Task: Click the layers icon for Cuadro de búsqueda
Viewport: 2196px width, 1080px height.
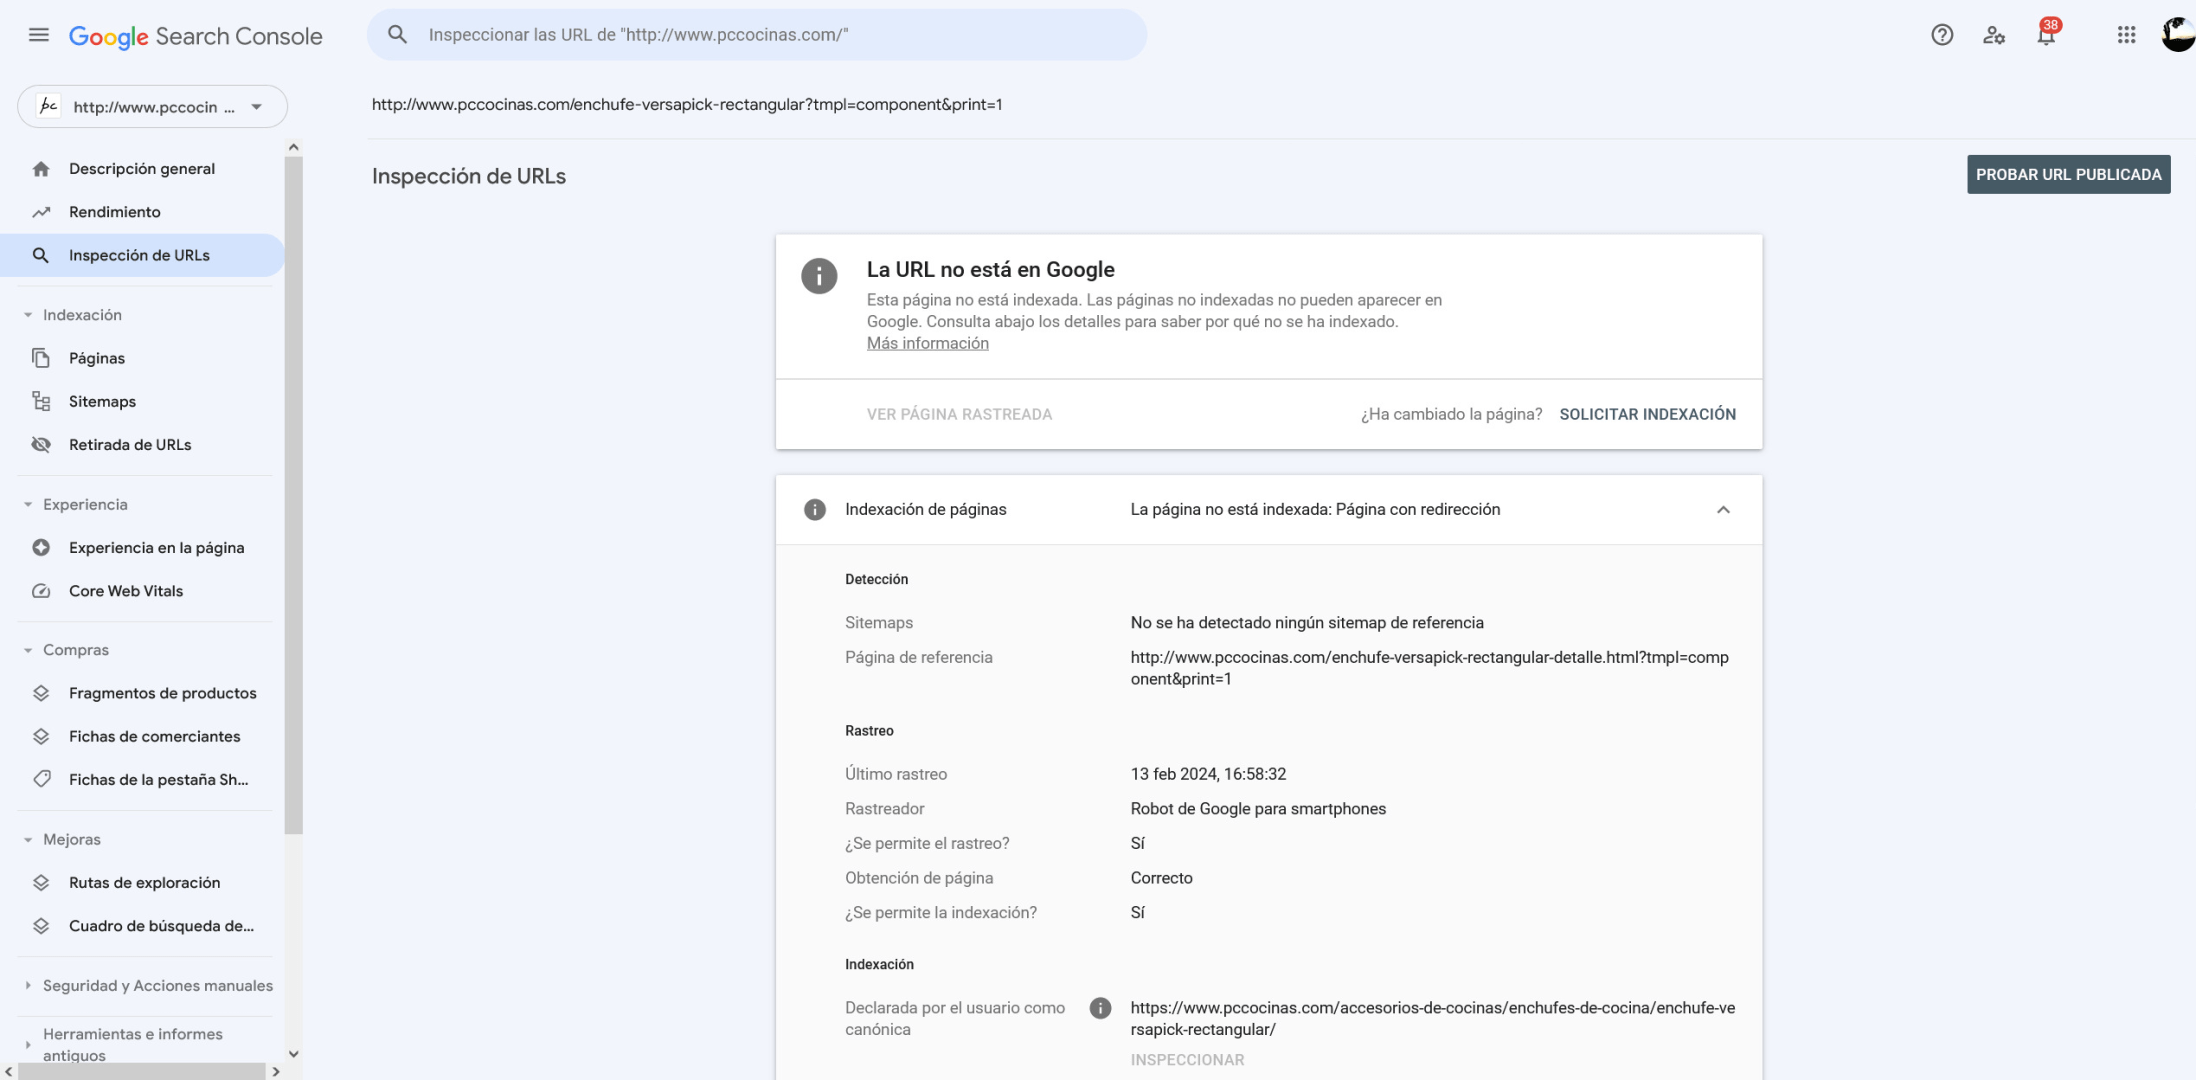Action: coord(41,926)
